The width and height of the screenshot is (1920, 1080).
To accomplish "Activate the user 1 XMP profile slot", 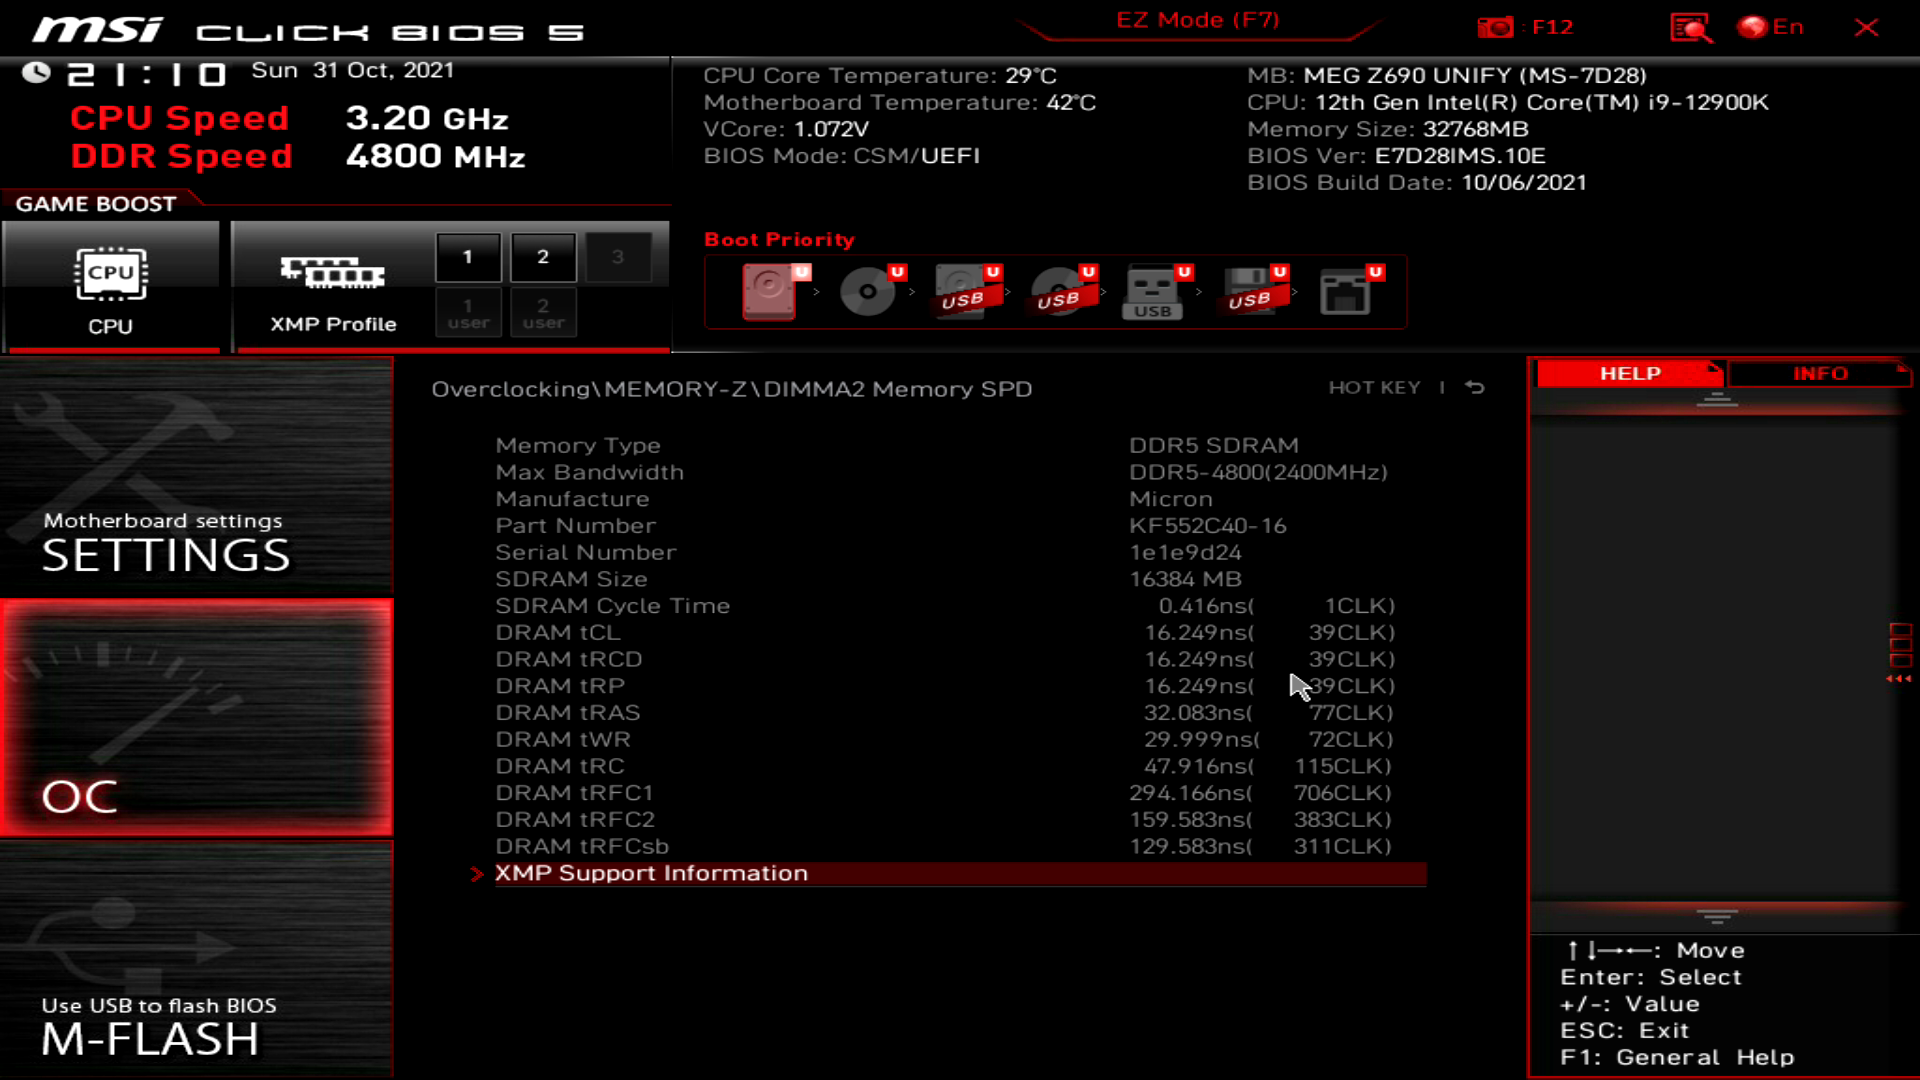I will point(467,311).
